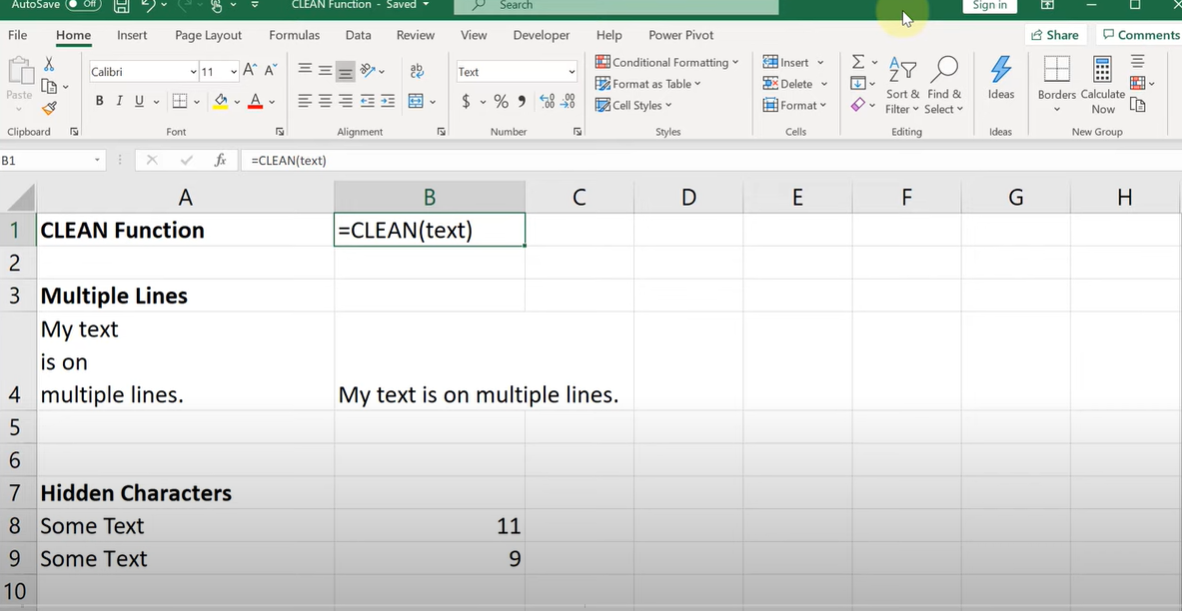This screenshot has height=611, width=1182.
Task: Apply Comma Style icon
Action: point(522,101)
